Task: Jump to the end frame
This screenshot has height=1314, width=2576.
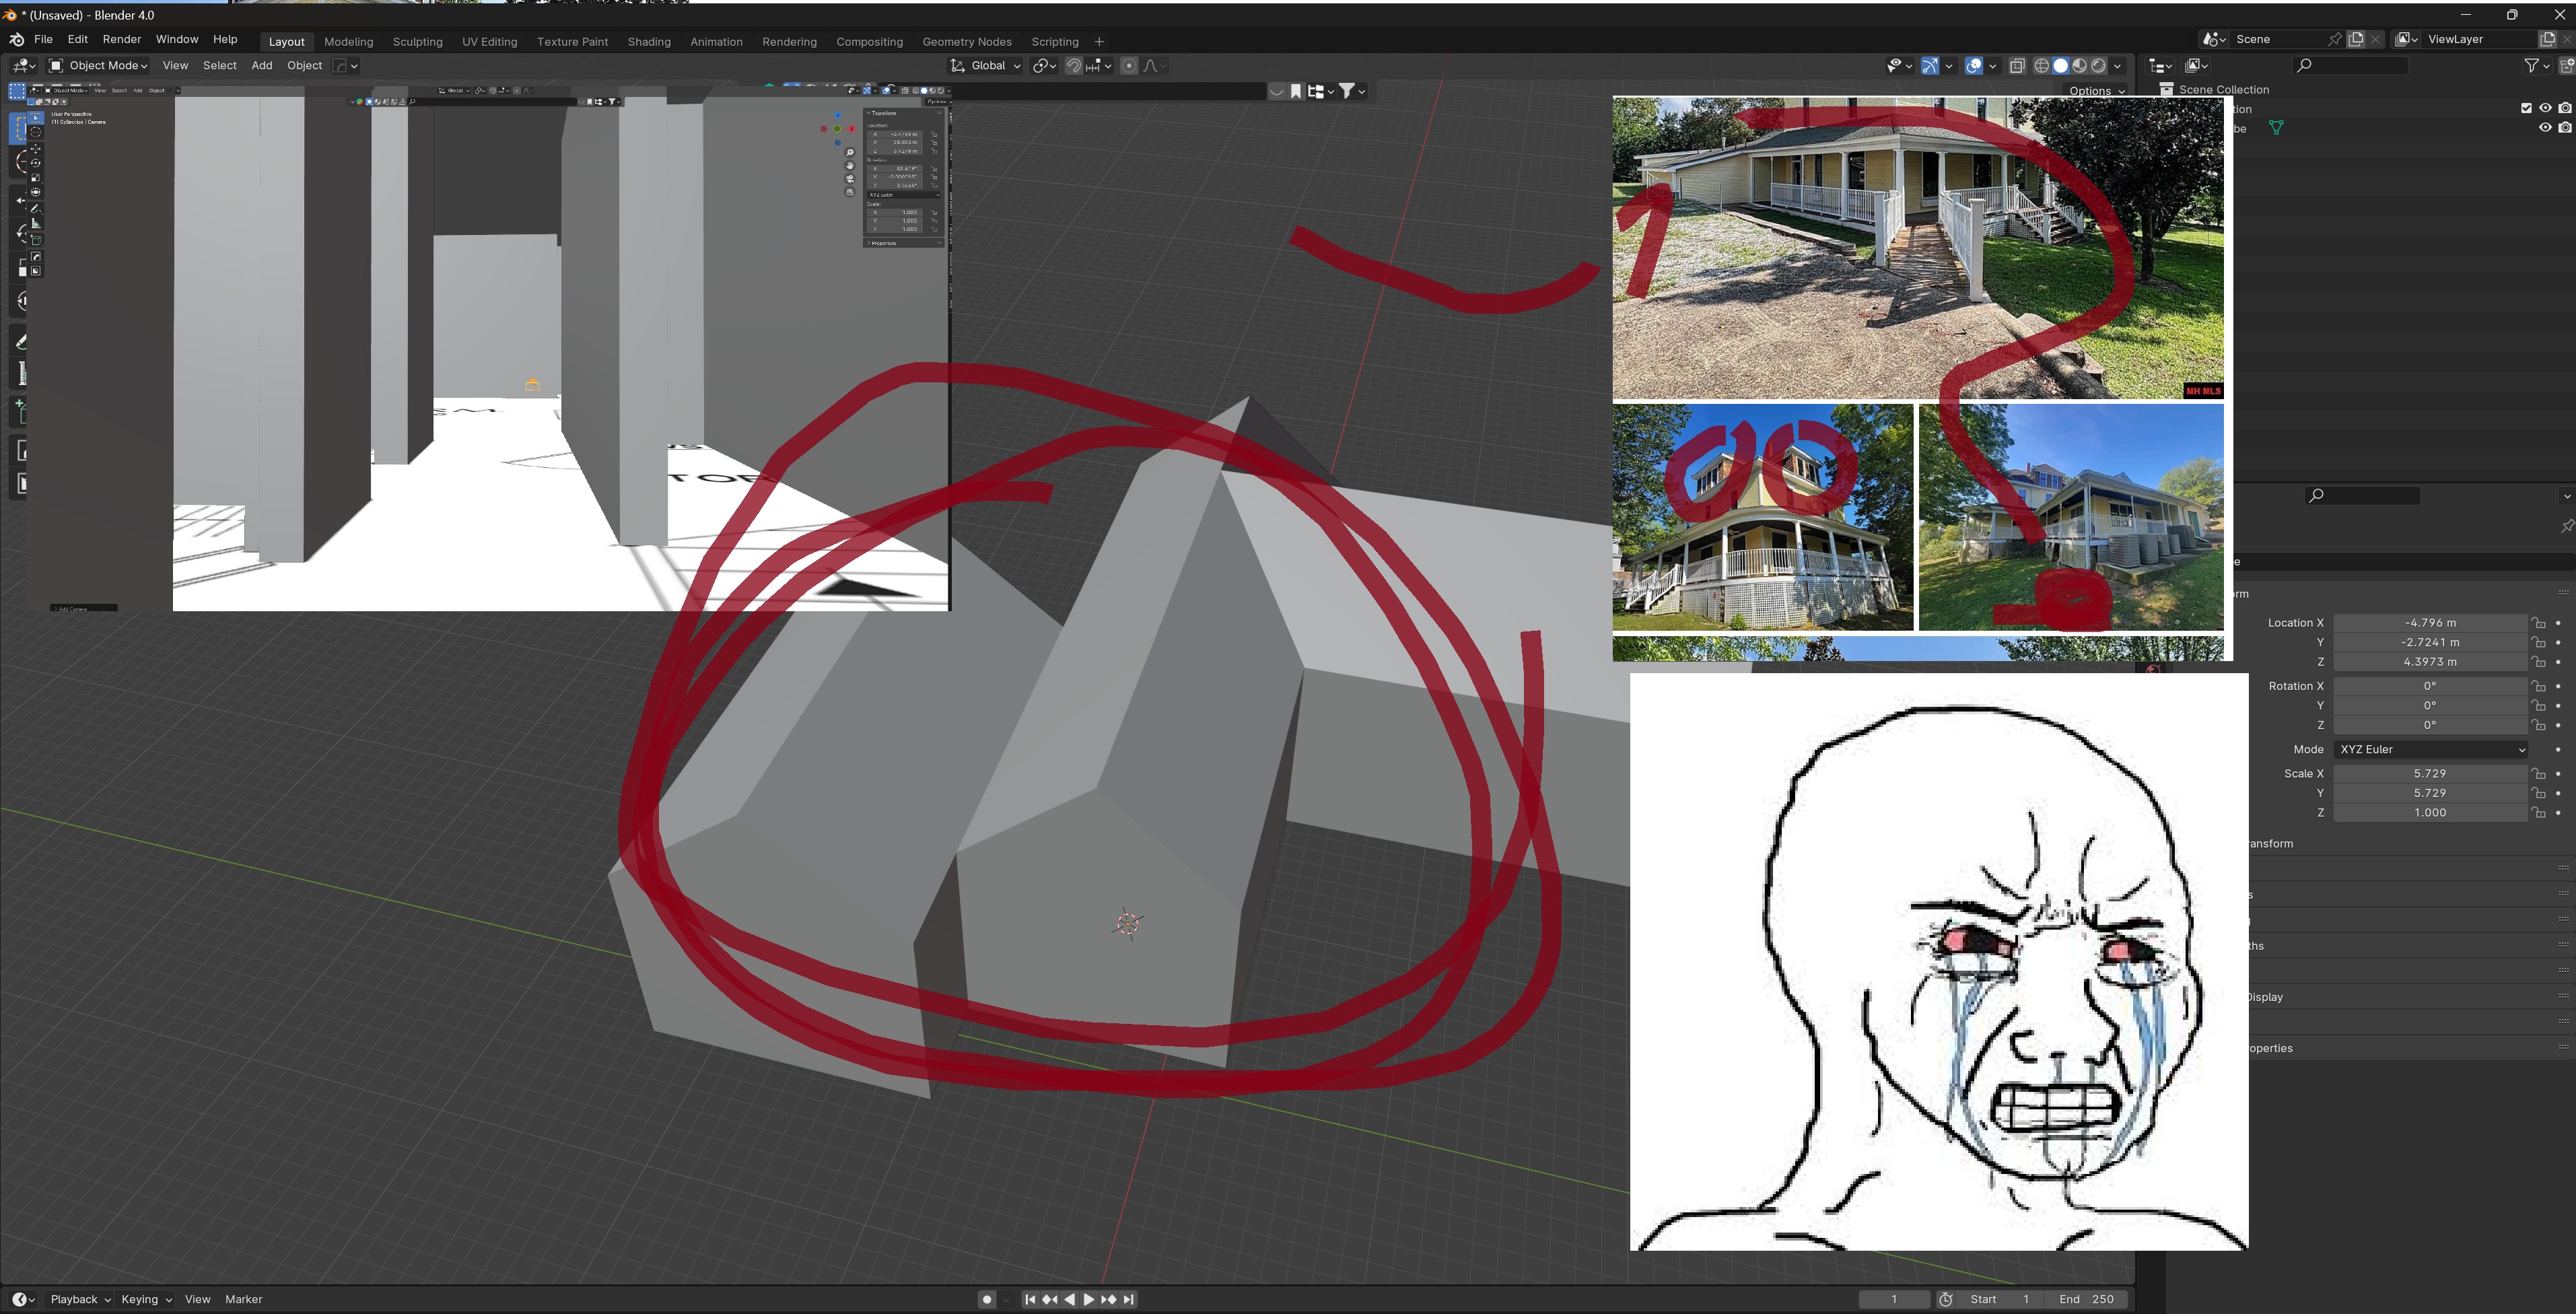Action: 1129,1299
